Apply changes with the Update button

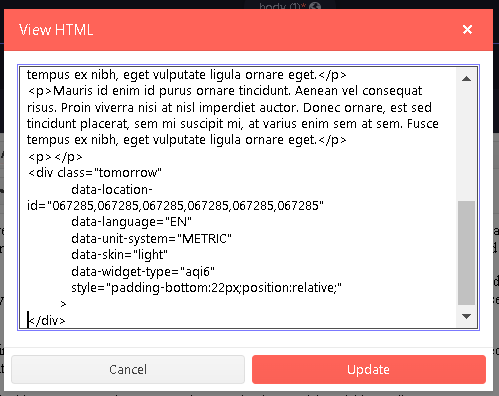point(369,369)
